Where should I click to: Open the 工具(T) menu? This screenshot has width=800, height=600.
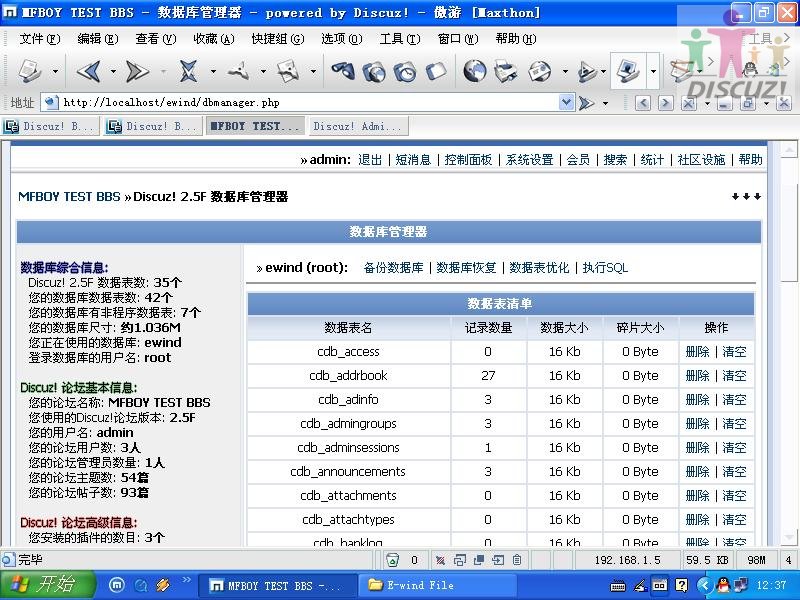[400, 39]
